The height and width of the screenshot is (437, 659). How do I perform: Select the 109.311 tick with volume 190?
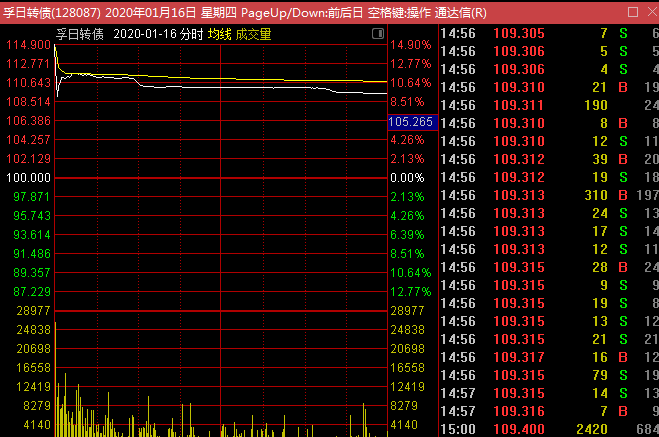click(549, 105)
